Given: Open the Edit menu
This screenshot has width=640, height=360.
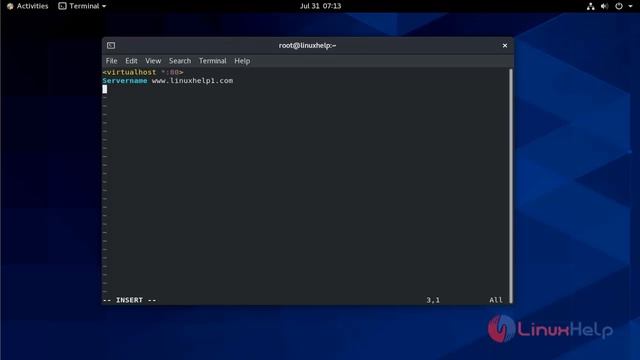Looking at the screenshot, I should pyautogui.click(x=131, y=61).
